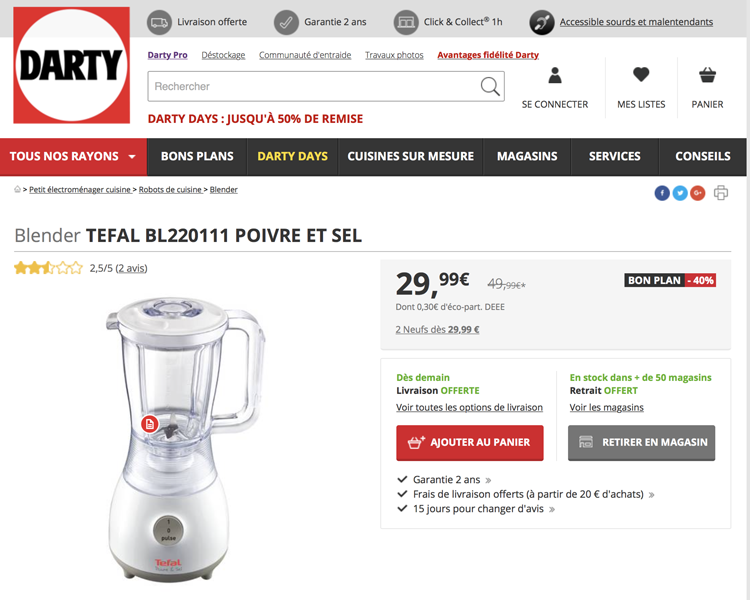Click the red document icon on blender image
Screen dimensions: 750x600
pyautogui.click(x=150, y=424)
